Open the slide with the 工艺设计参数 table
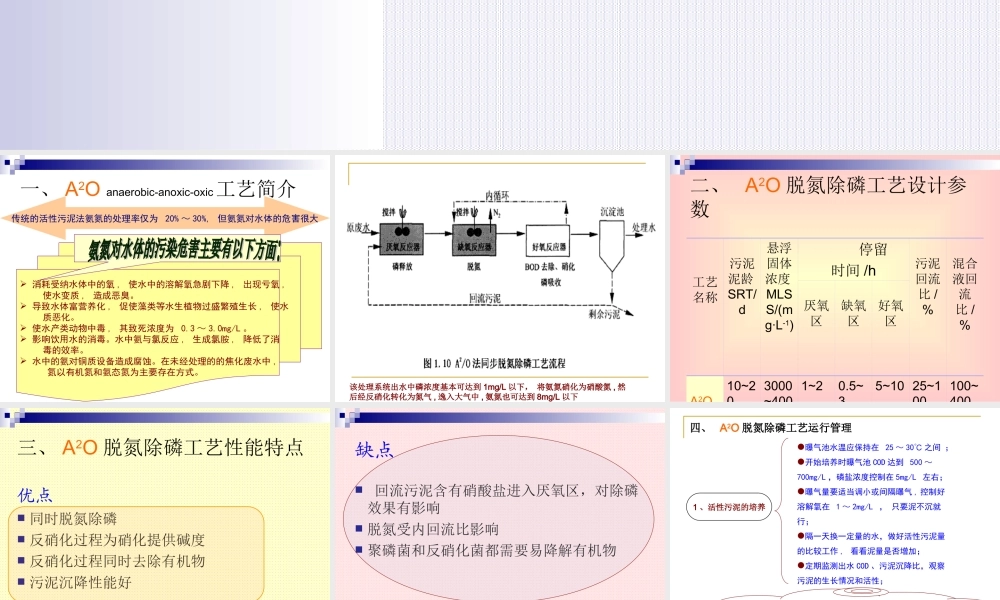 pyautogui.click(x=835, y=278)
